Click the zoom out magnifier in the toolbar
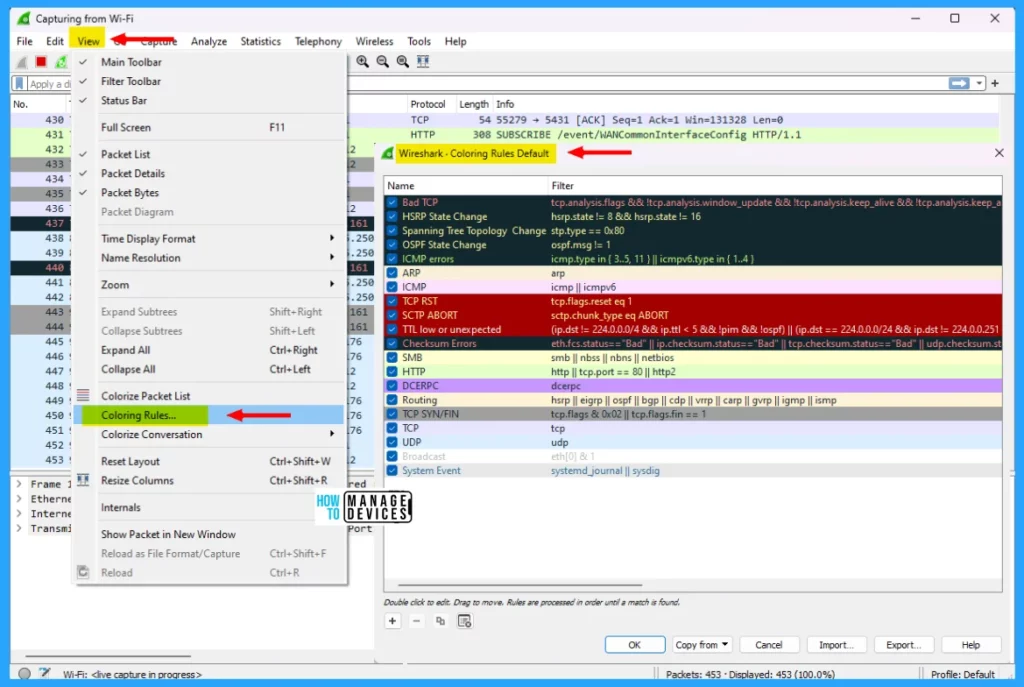This screenshot has width=1024, height=687. (383, 61)
